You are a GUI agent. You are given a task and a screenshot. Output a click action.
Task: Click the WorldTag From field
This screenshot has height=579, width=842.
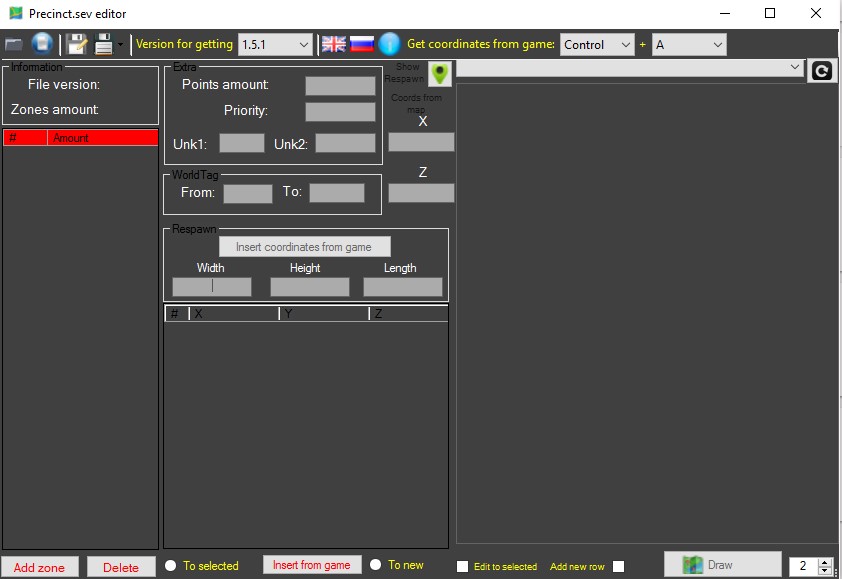248,193
